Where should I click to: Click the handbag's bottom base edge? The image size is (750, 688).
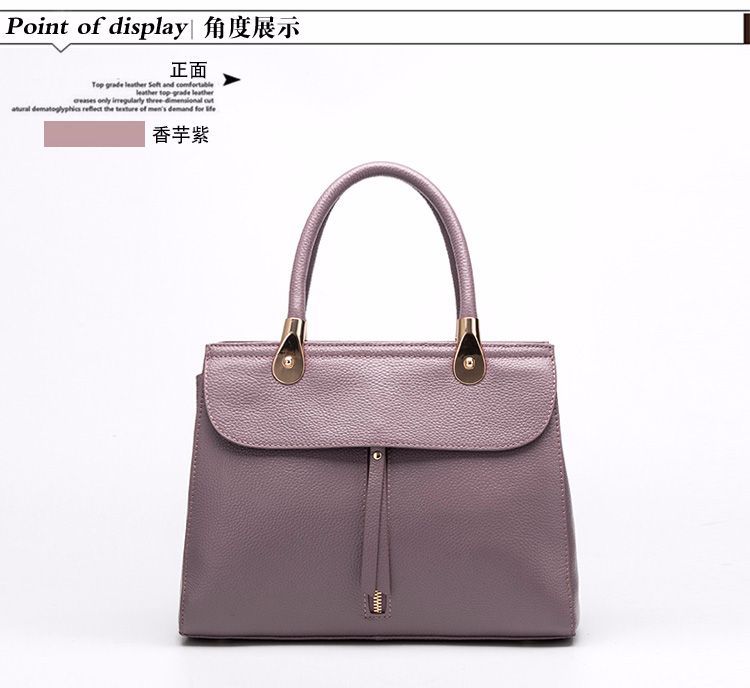(380, 639)
